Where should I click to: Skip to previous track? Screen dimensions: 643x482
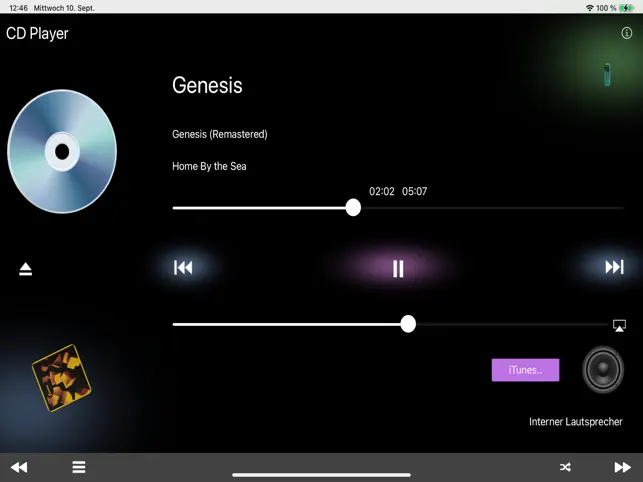(x=183, y=267)
